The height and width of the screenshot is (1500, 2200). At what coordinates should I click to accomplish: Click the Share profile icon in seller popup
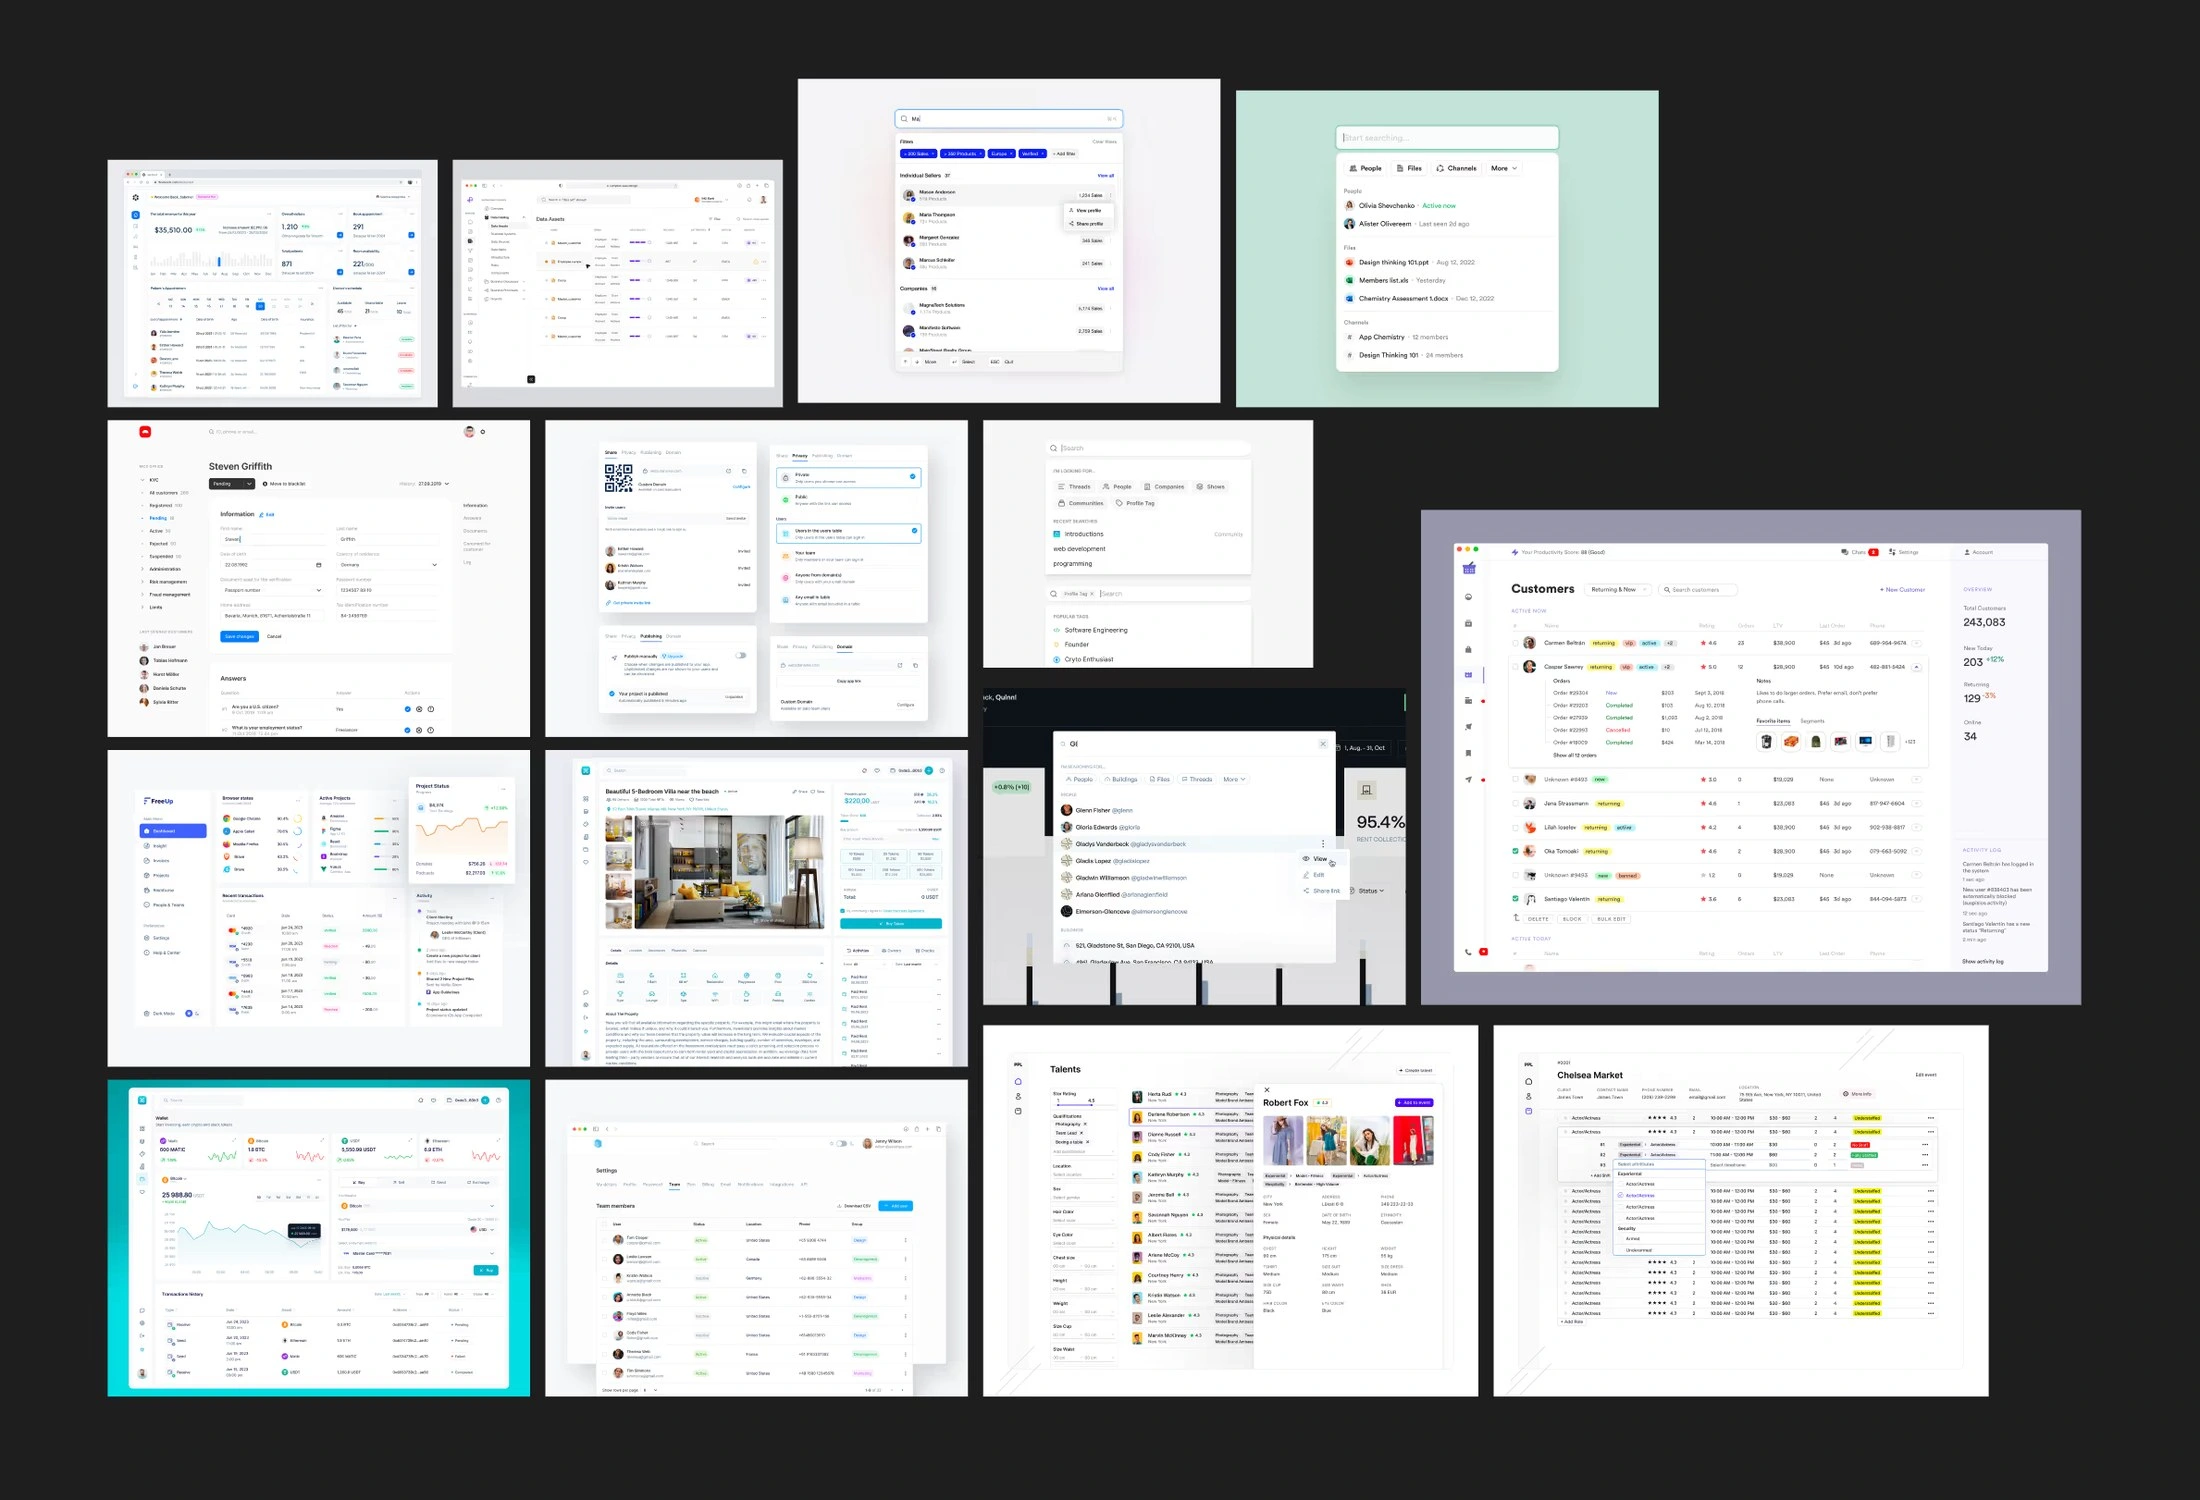(x=1072, y=224)
